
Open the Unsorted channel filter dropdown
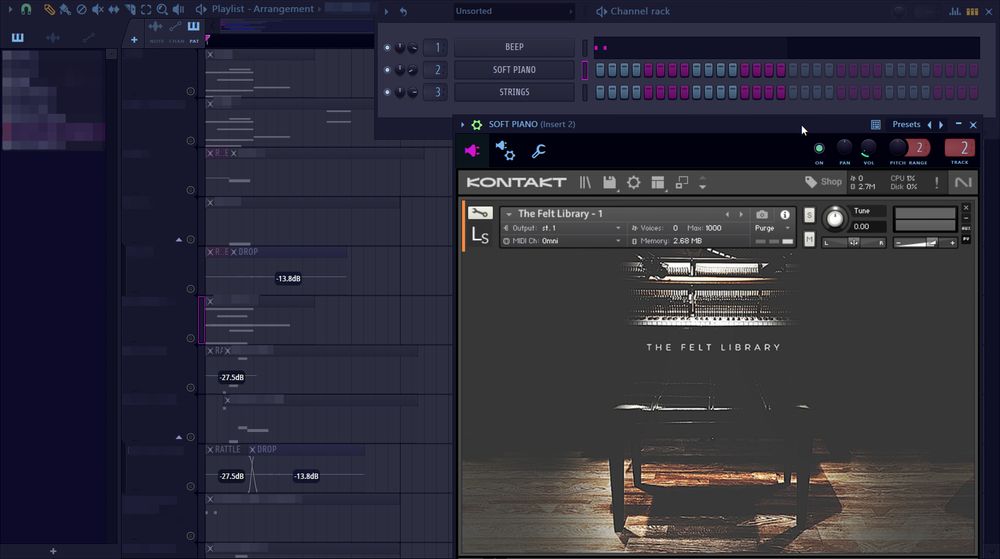(513, 11)
